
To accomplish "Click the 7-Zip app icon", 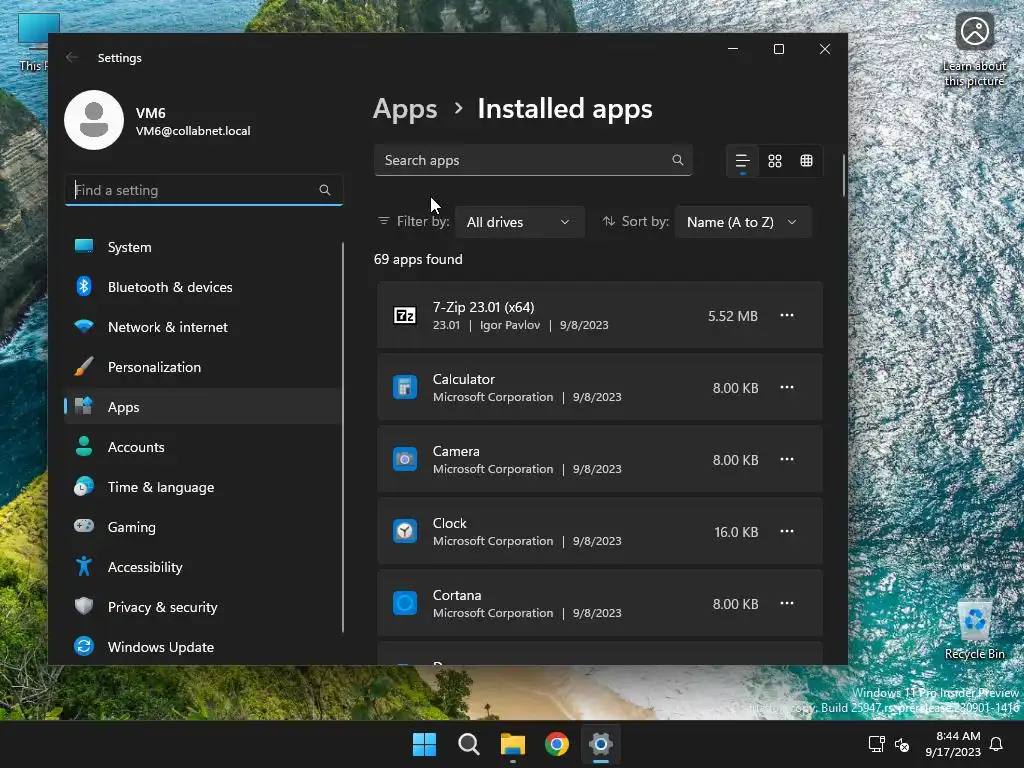I will pos(405,315).
